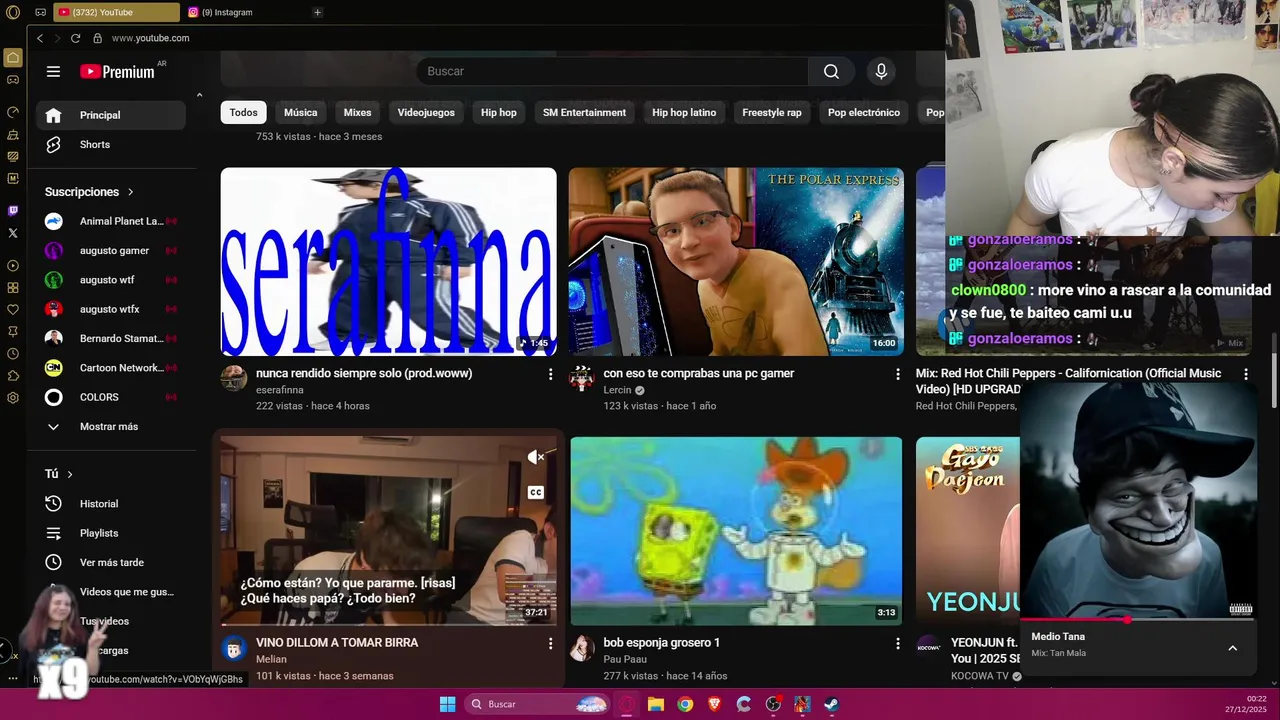Open options menu for nunca rendido video

(550, 374)
